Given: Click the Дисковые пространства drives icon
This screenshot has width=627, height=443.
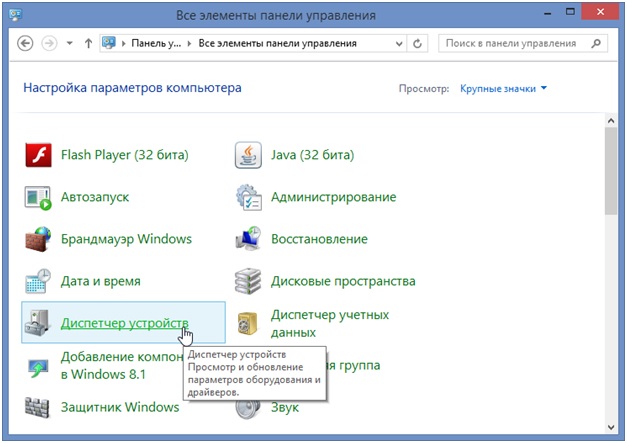Looking at the screenshot, I should (248, 281).
